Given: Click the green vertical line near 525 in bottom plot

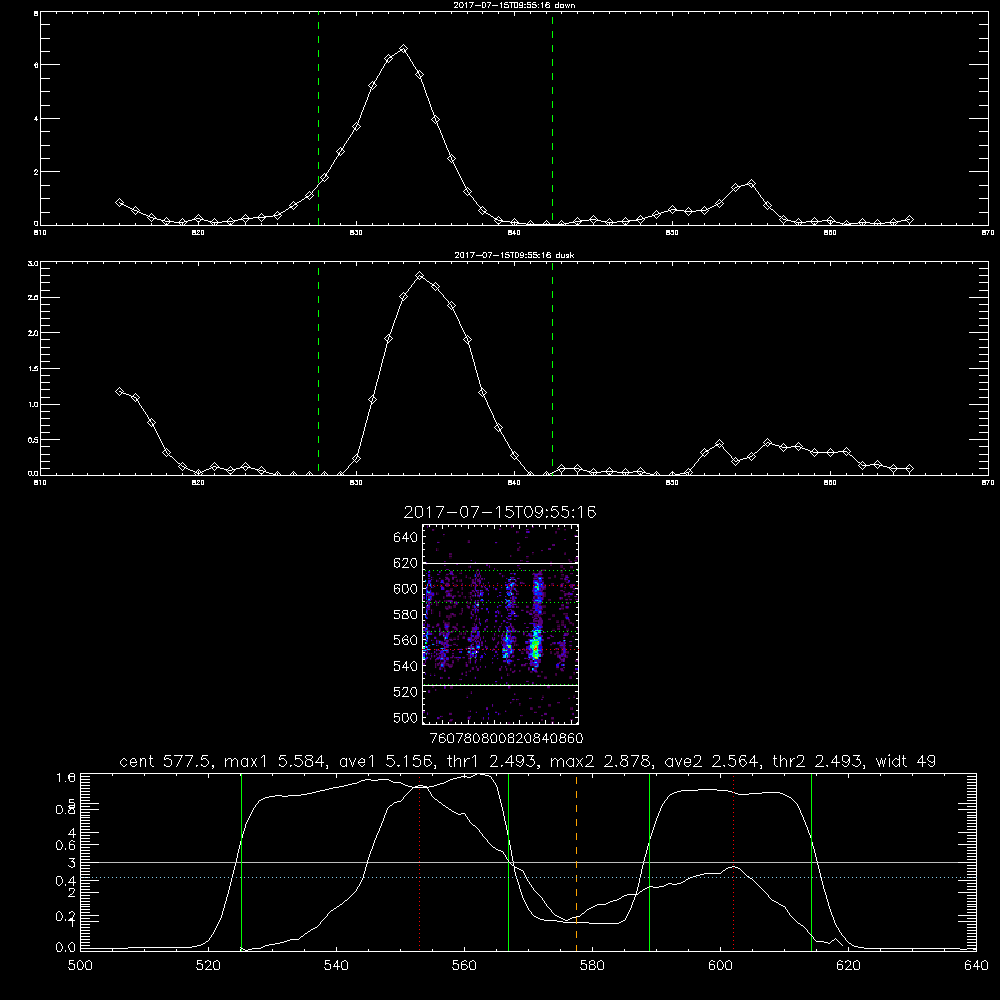Looking at the screenshot, I should point(242,861).
